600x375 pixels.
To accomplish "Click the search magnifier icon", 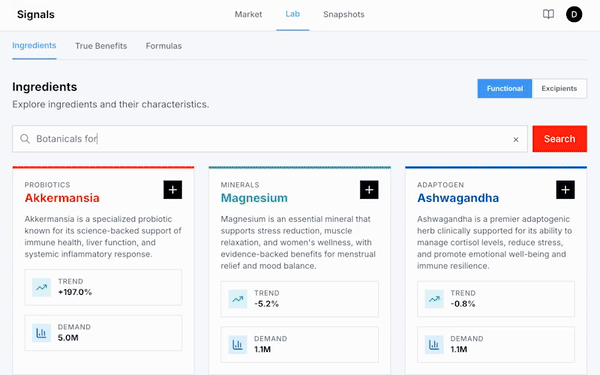I will 25,139.
